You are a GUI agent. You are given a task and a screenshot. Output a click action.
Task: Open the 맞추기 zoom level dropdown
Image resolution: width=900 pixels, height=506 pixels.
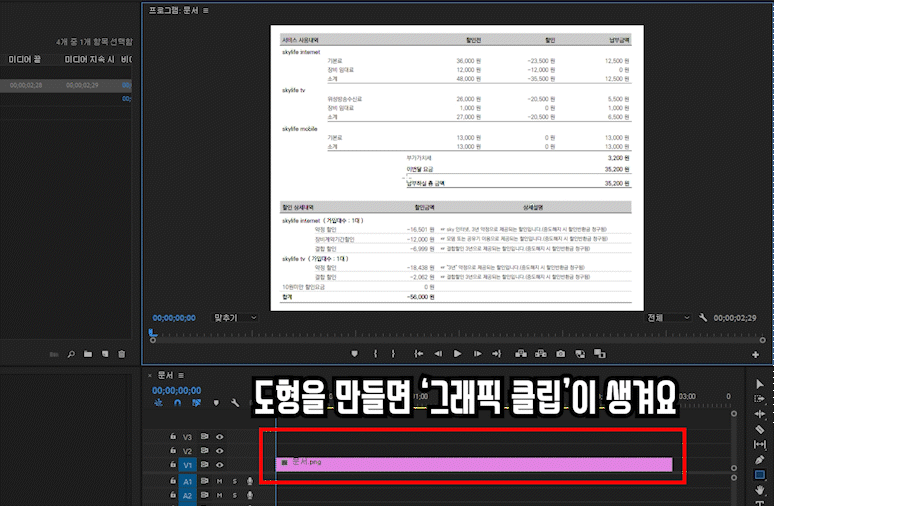[x=235, y=318]
